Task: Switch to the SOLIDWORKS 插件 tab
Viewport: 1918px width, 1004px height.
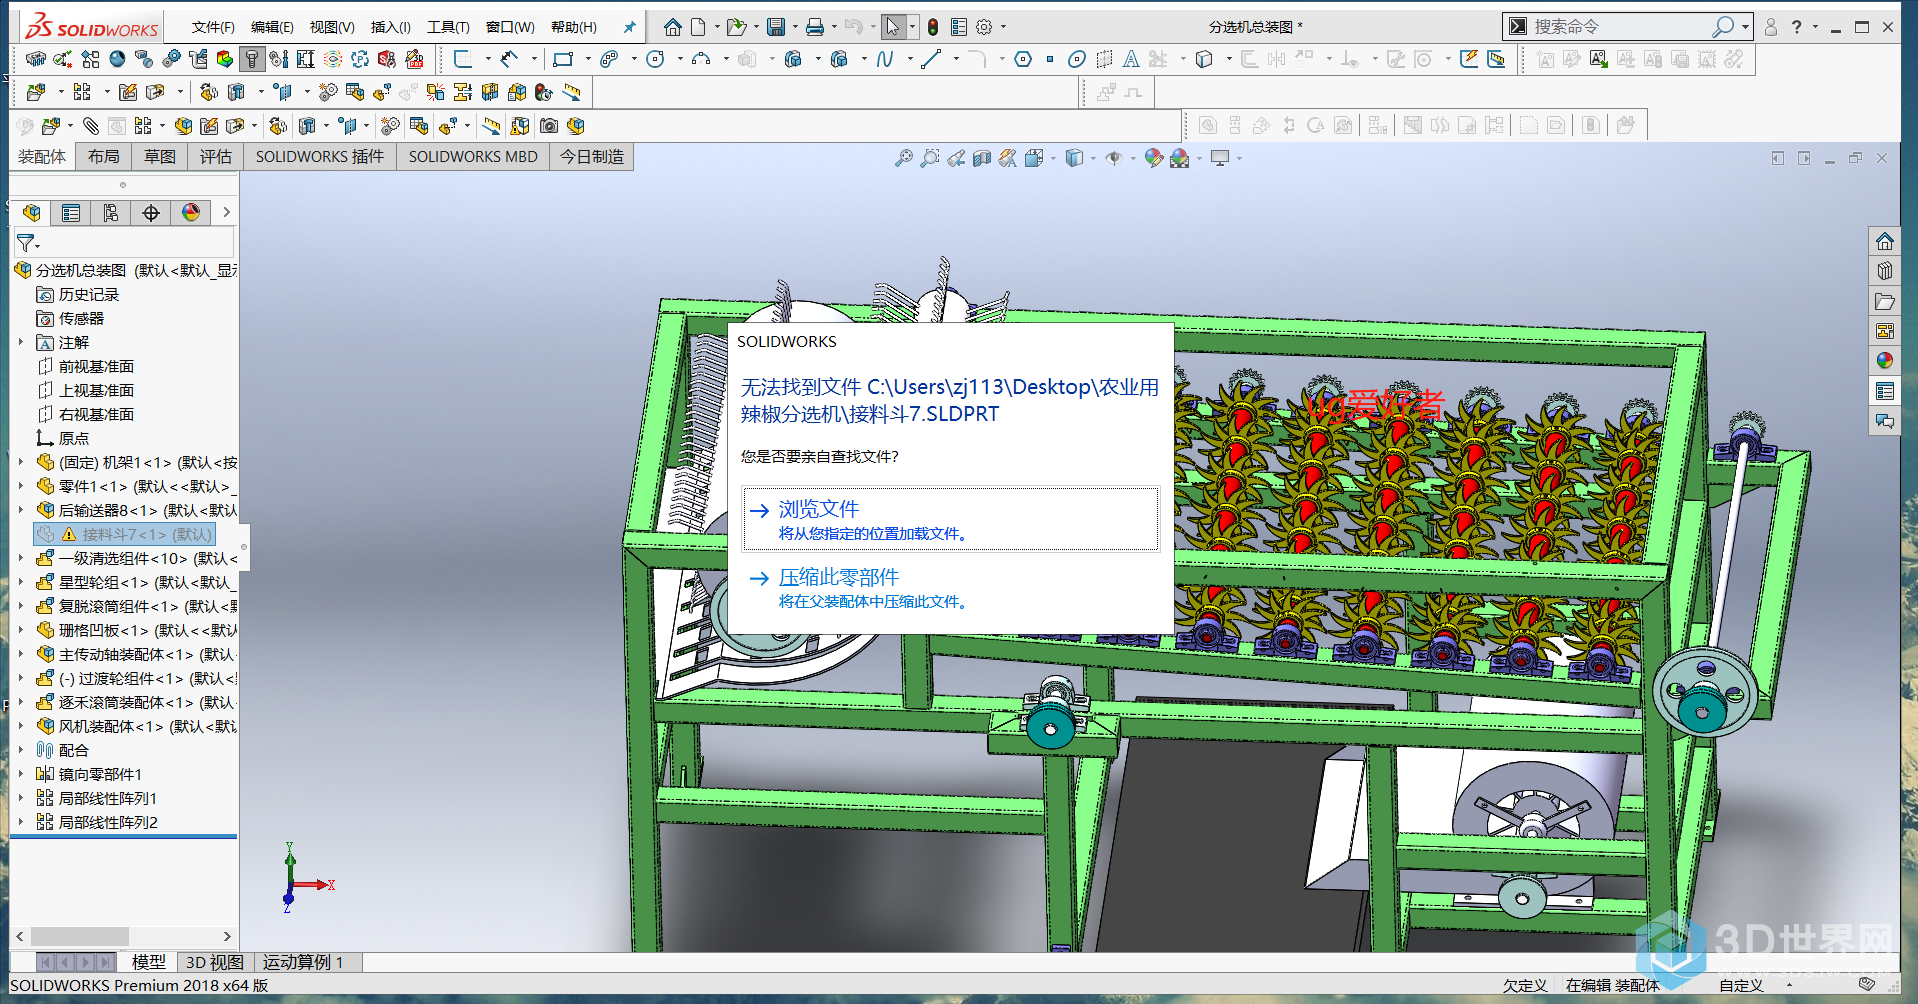Action: 320,157
